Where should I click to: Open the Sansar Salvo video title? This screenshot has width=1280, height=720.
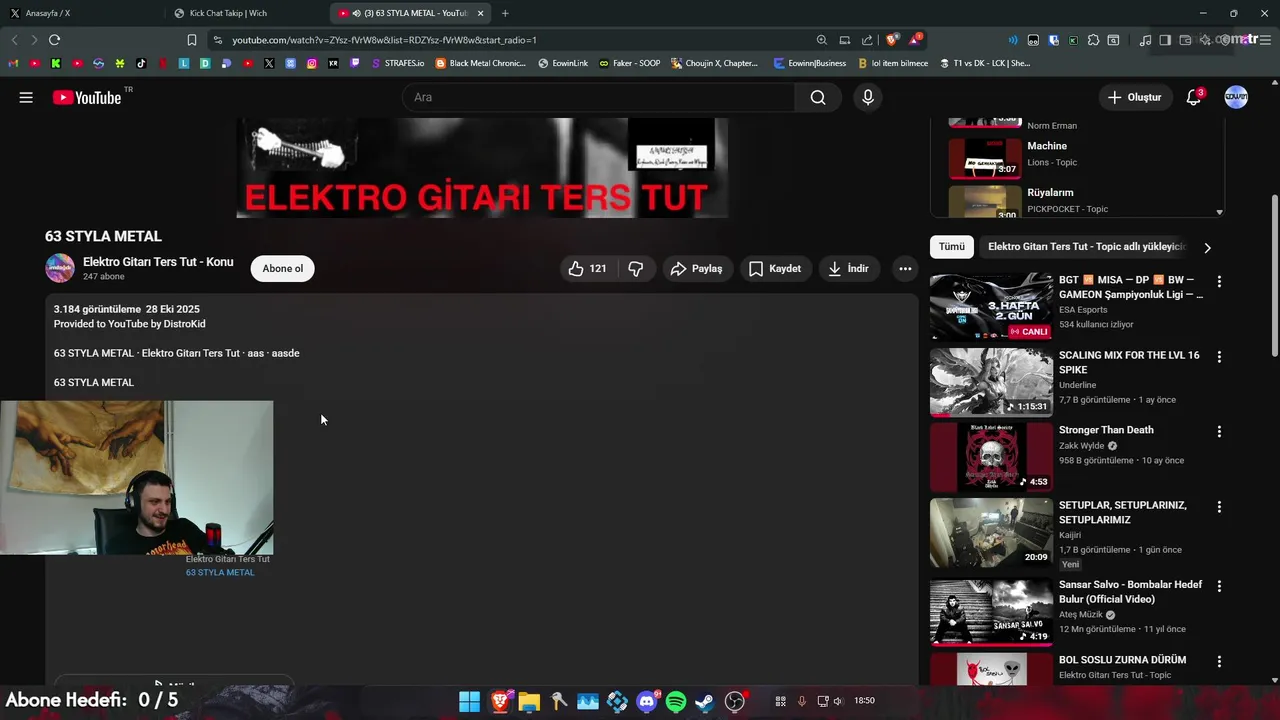(1130, 592)
